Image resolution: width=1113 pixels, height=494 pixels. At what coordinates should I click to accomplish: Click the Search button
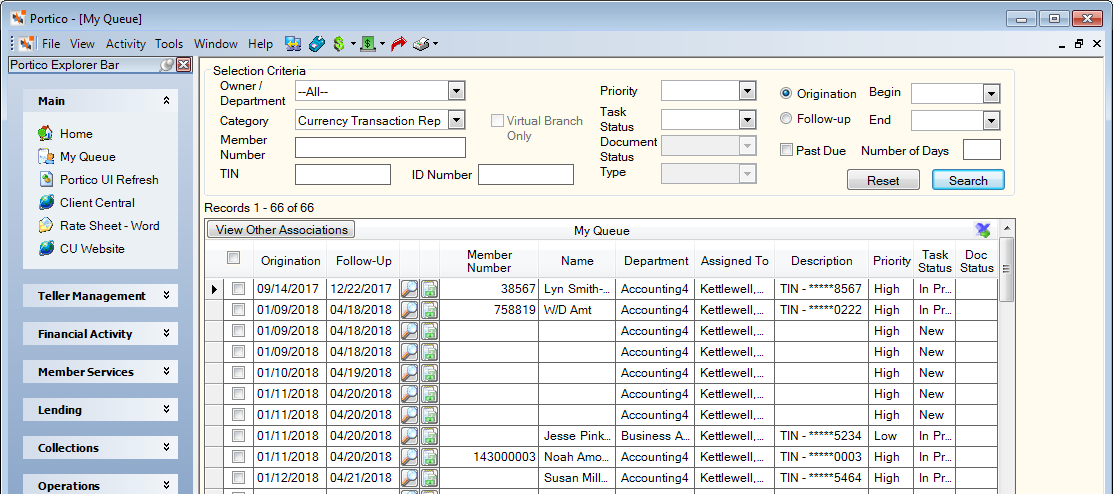tap(968, 180)
